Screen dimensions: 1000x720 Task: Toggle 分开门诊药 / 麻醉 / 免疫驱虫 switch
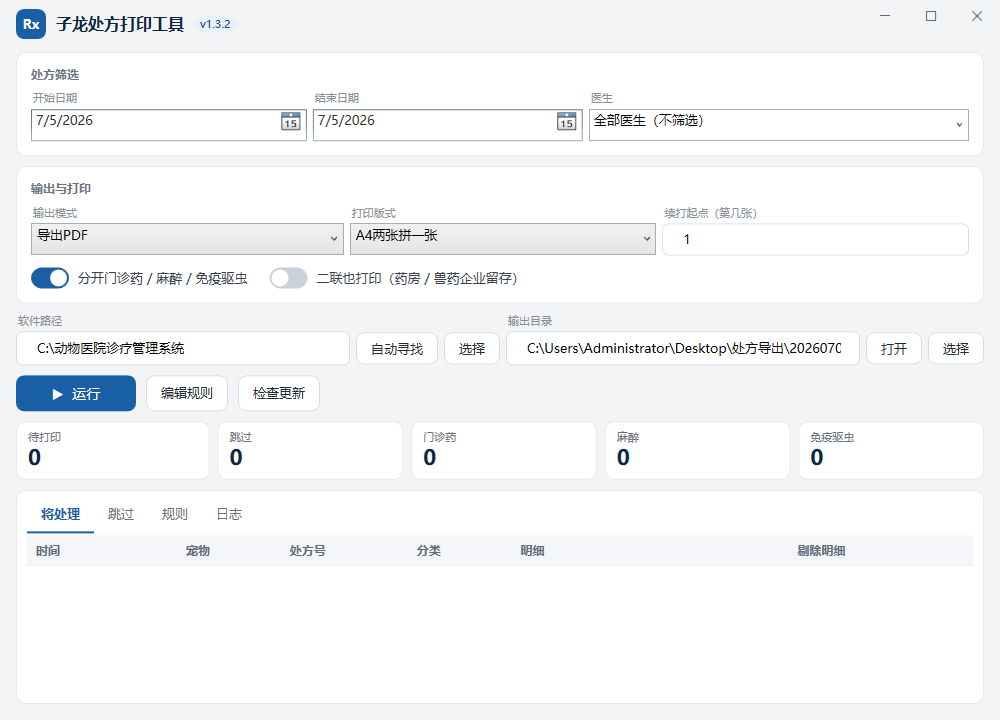[50, 278]
